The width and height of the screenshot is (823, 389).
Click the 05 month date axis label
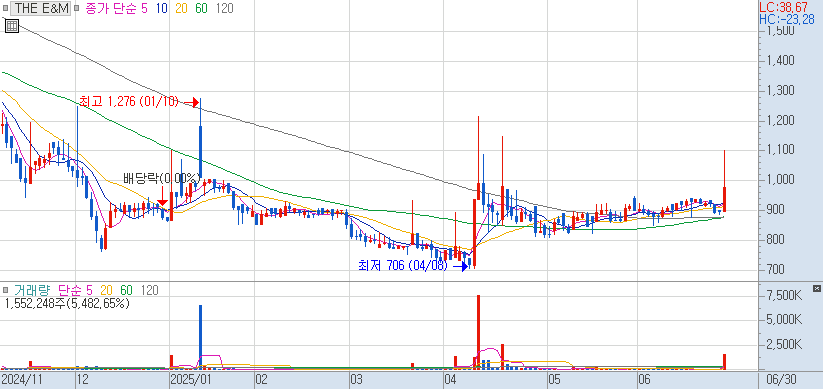(x=554, y=379)
